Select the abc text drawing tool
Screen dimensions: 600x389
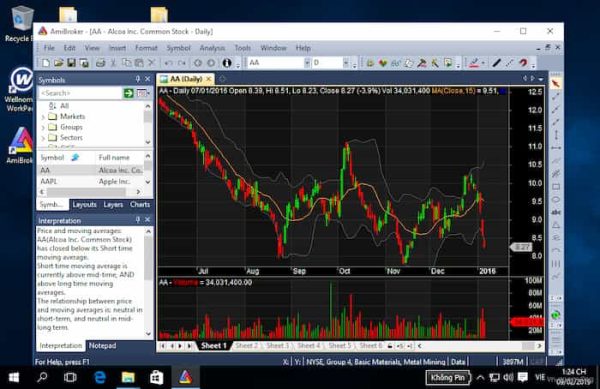click(556, 212)
